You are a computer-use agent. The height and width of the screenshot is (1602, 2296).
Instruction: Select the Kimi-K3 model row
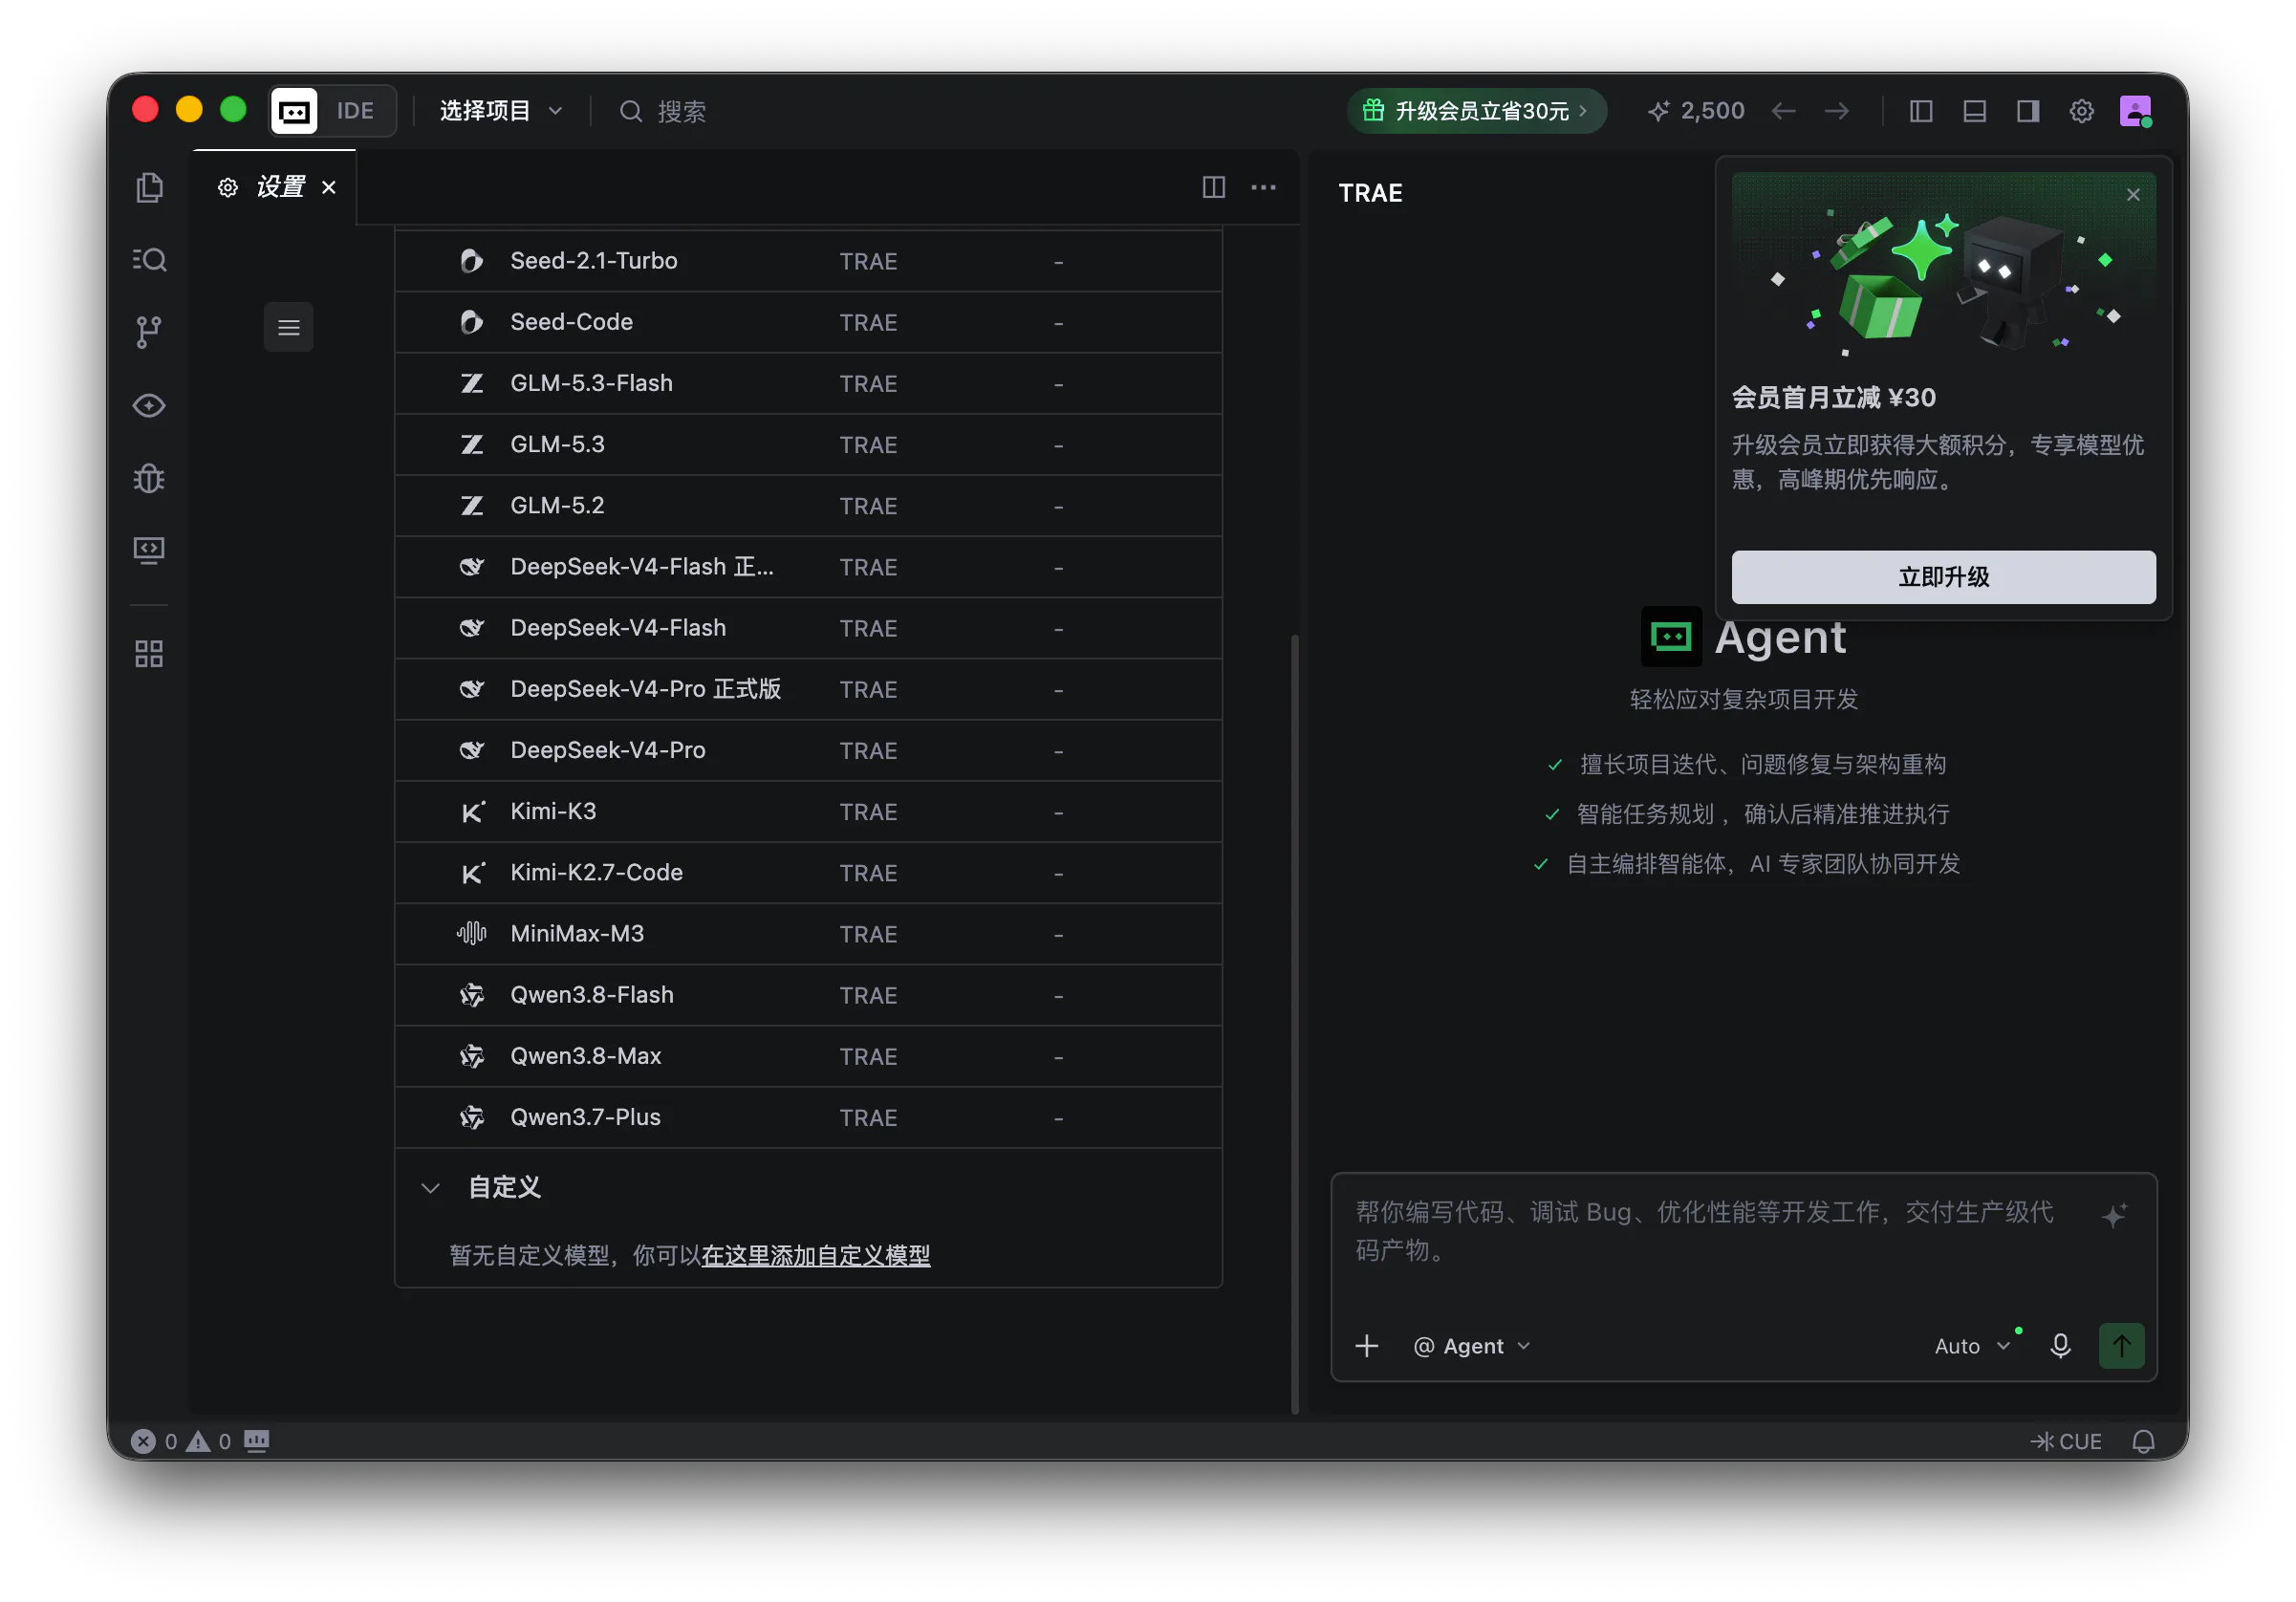tap(808, 812)
